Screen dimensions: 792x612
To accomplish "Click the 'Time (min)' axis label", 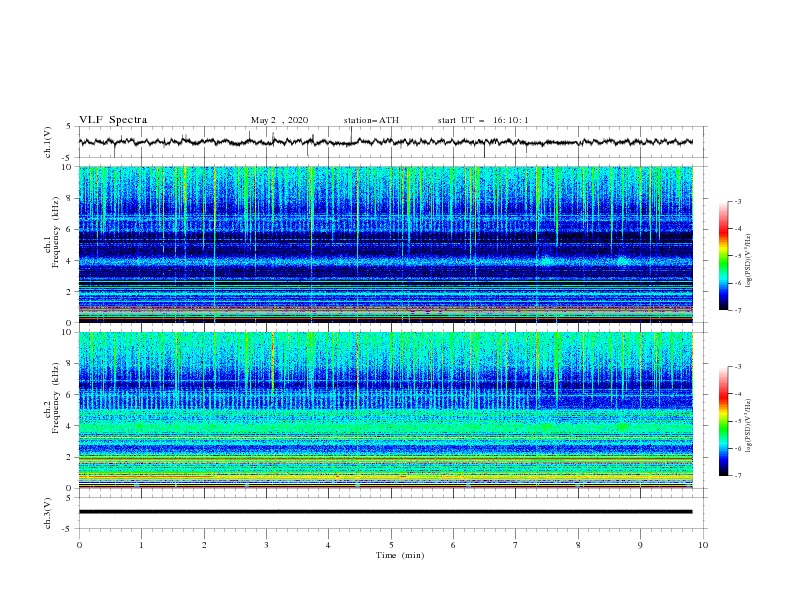I will coord(400,555).
